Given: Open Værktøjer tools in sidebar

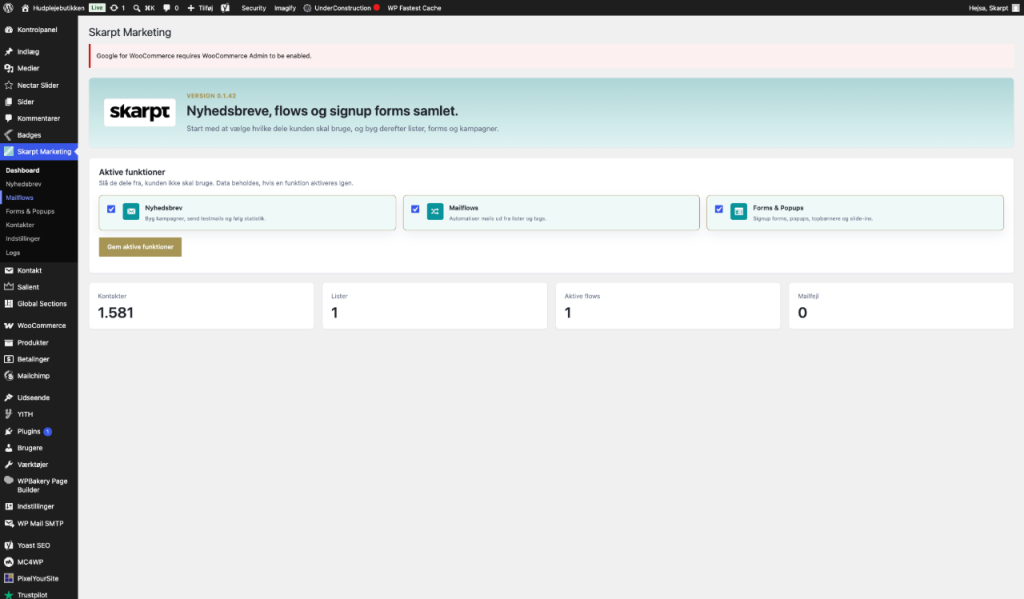Looking at the screenshot, I should pyautogui.click(x=39, y=464).
